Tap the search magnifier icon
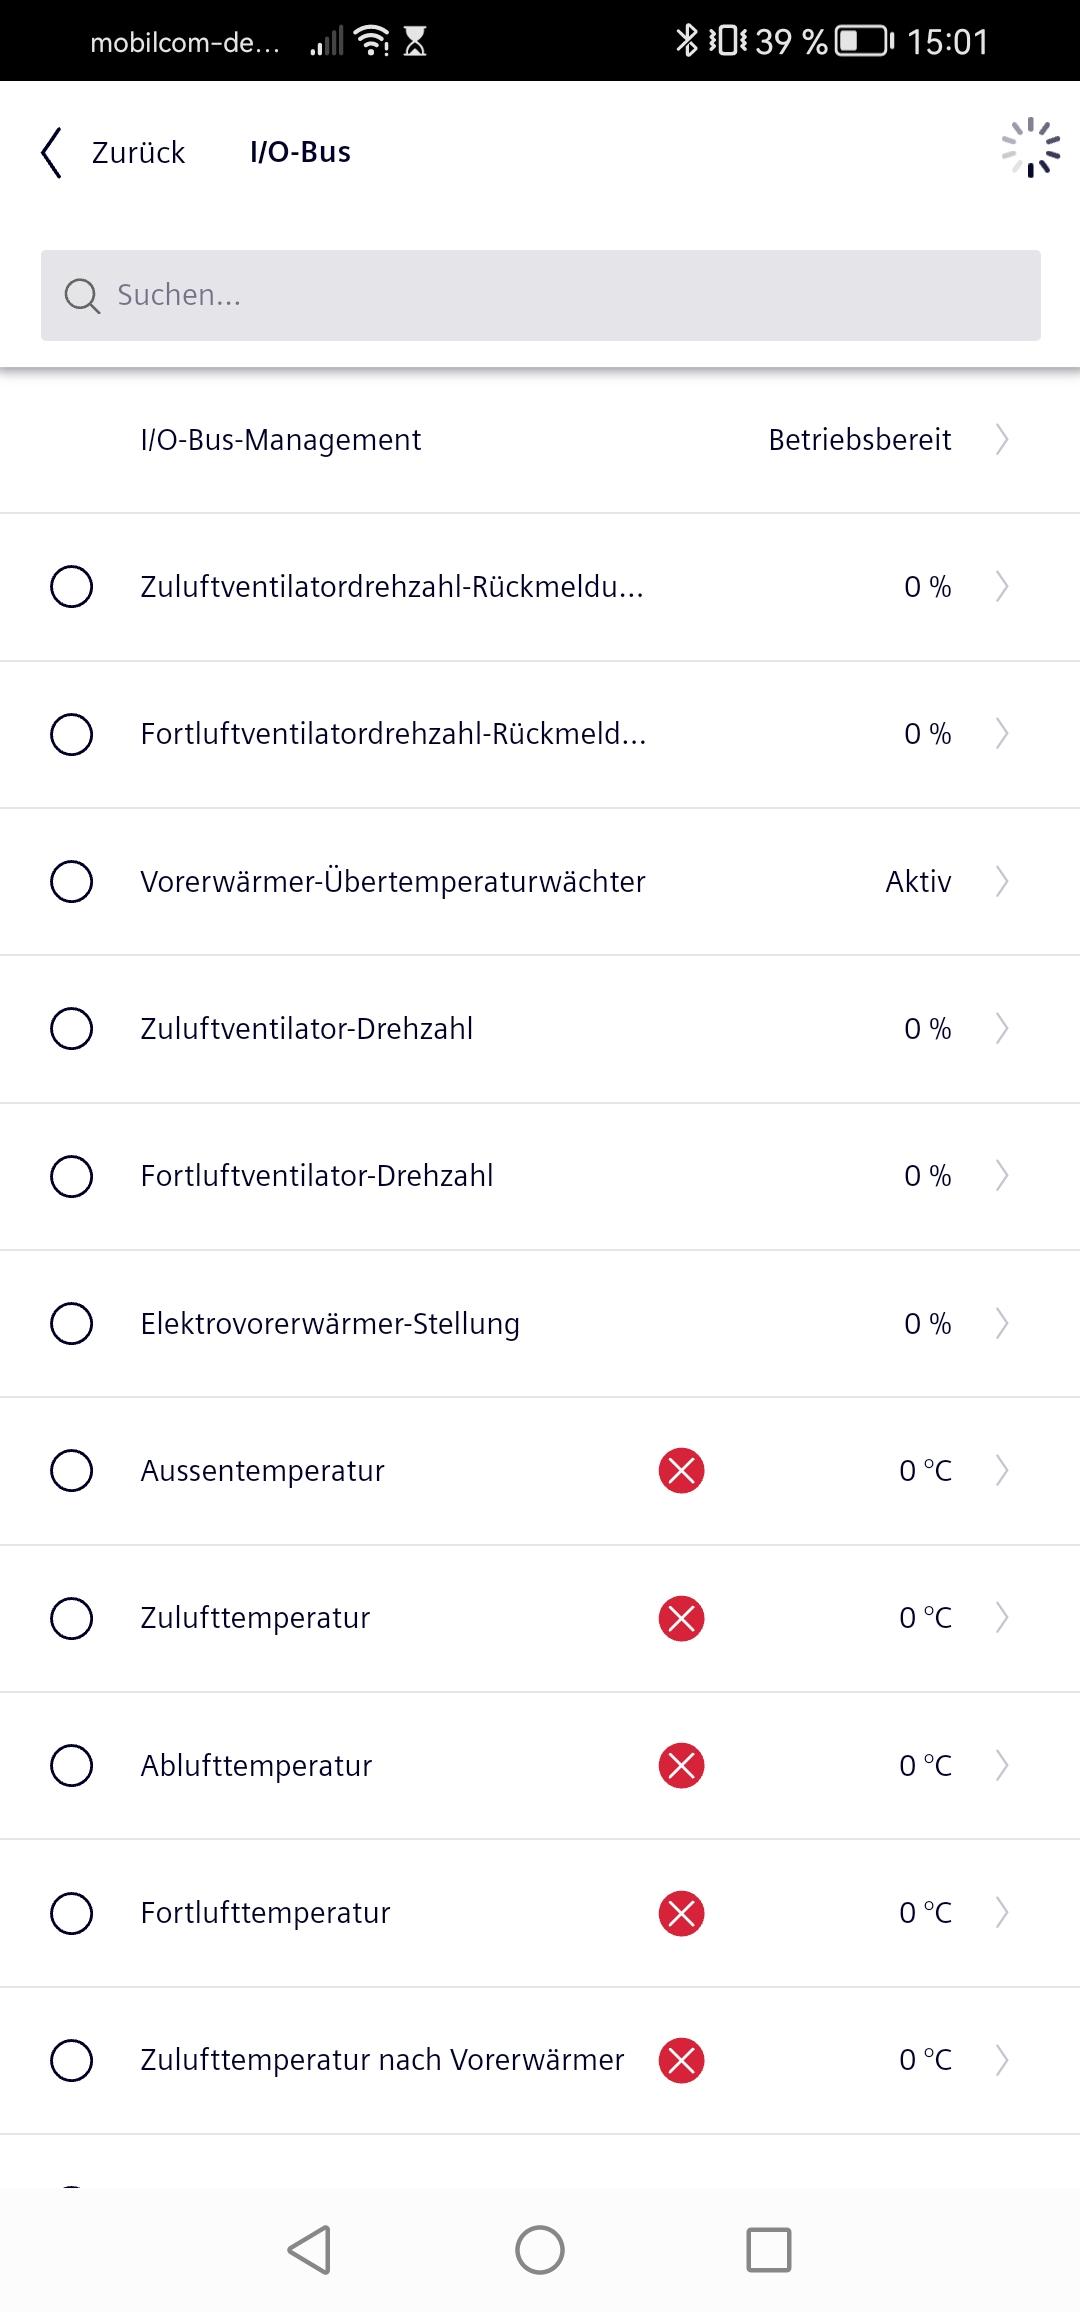The height and width of the screenshot is (2312, 1080). [x=82, y=296]
